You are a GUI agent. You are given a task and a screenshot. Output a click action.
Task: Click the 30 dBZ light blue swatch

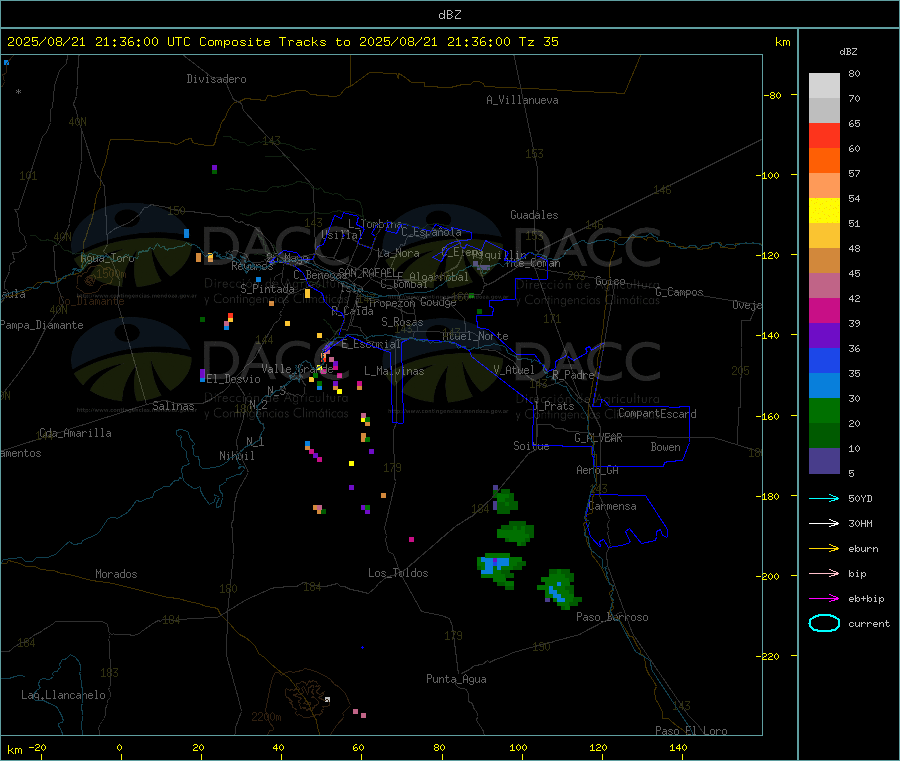824,386
